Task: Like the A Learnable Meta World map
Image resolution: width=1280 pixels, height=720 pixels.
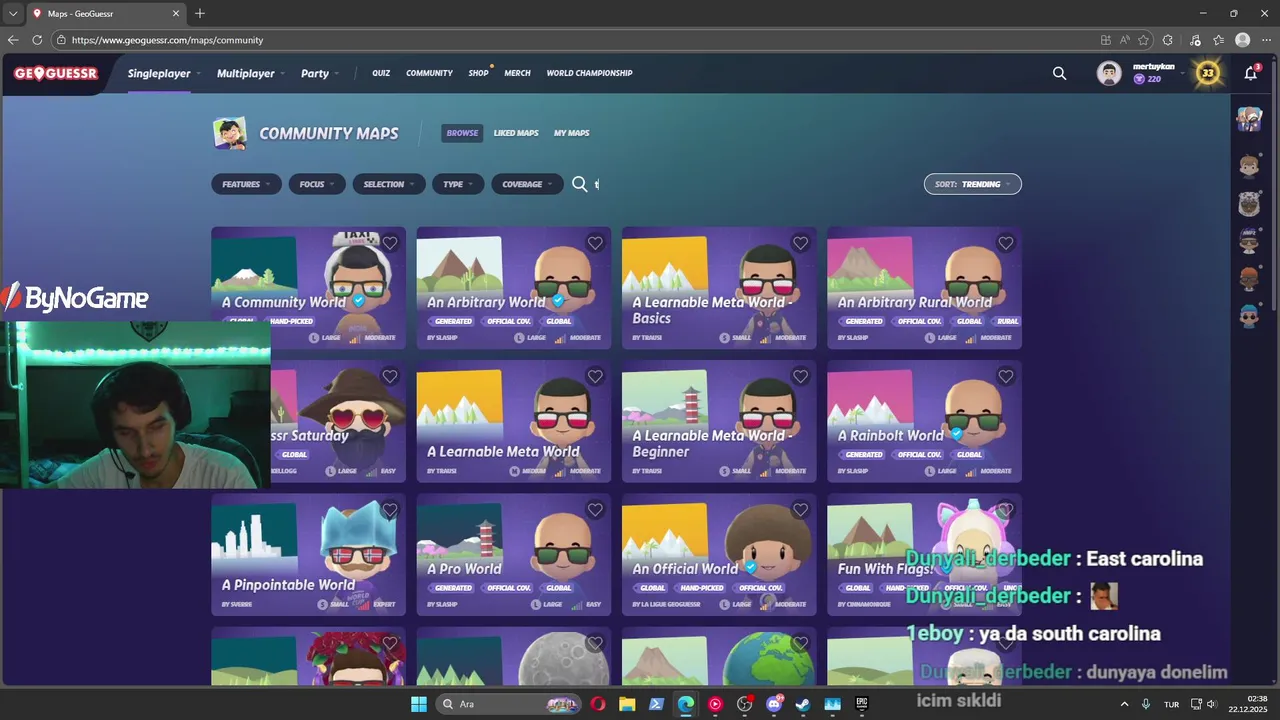Action: click(595, 377)
